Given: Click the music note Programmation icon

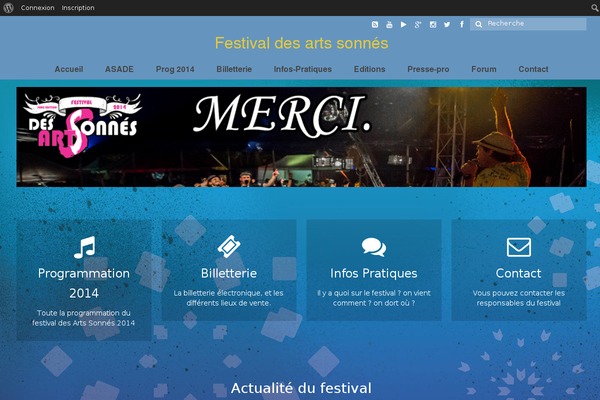Looking at the screenshot, I should 84,247.
